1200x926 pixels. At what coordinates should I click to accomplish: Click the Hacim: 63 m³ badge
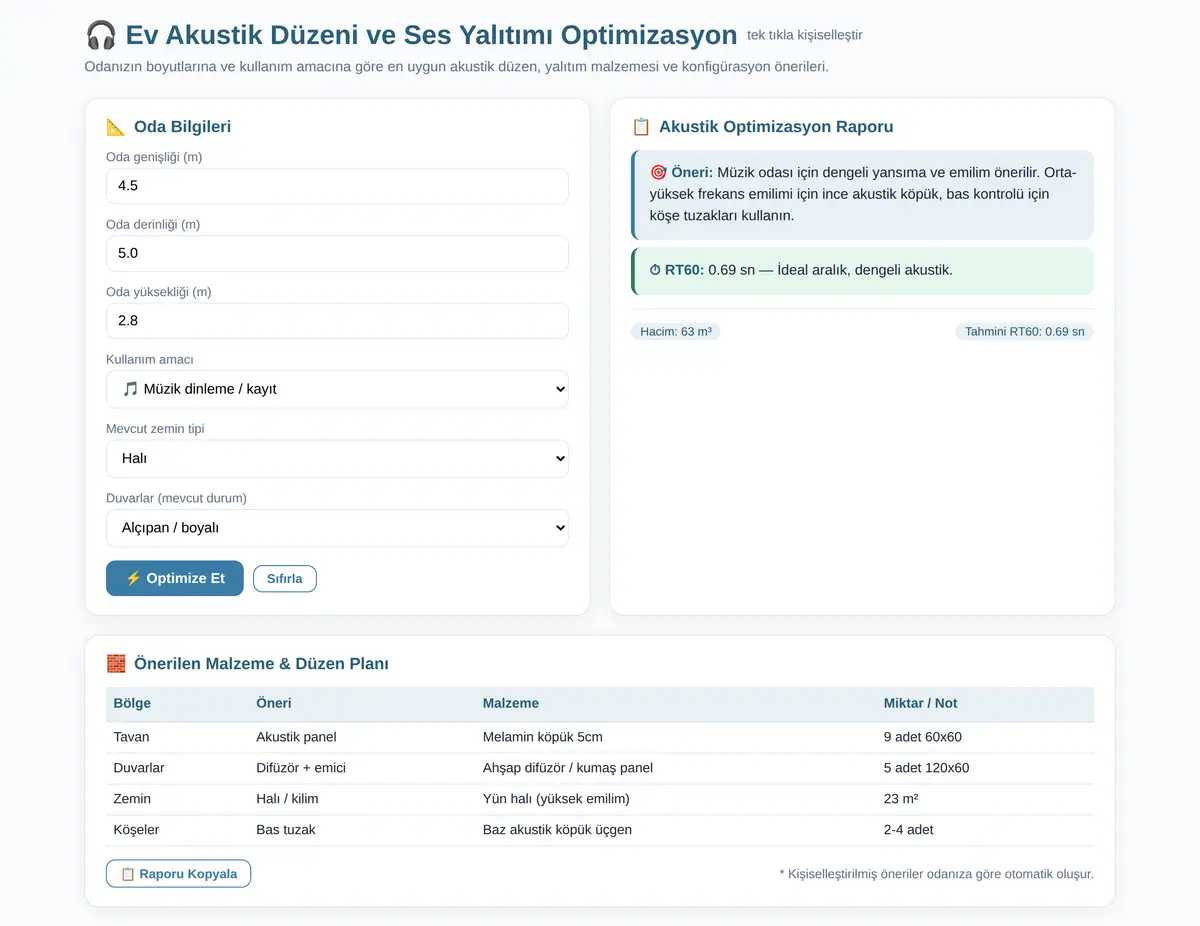pyautogui.click(x=676, y=332)
